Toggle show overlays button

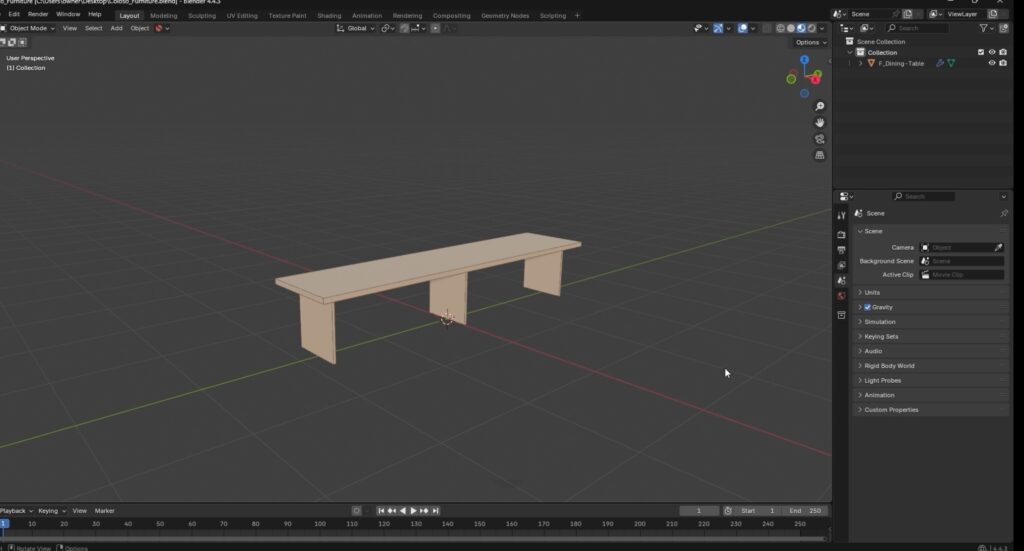point(743,28)
